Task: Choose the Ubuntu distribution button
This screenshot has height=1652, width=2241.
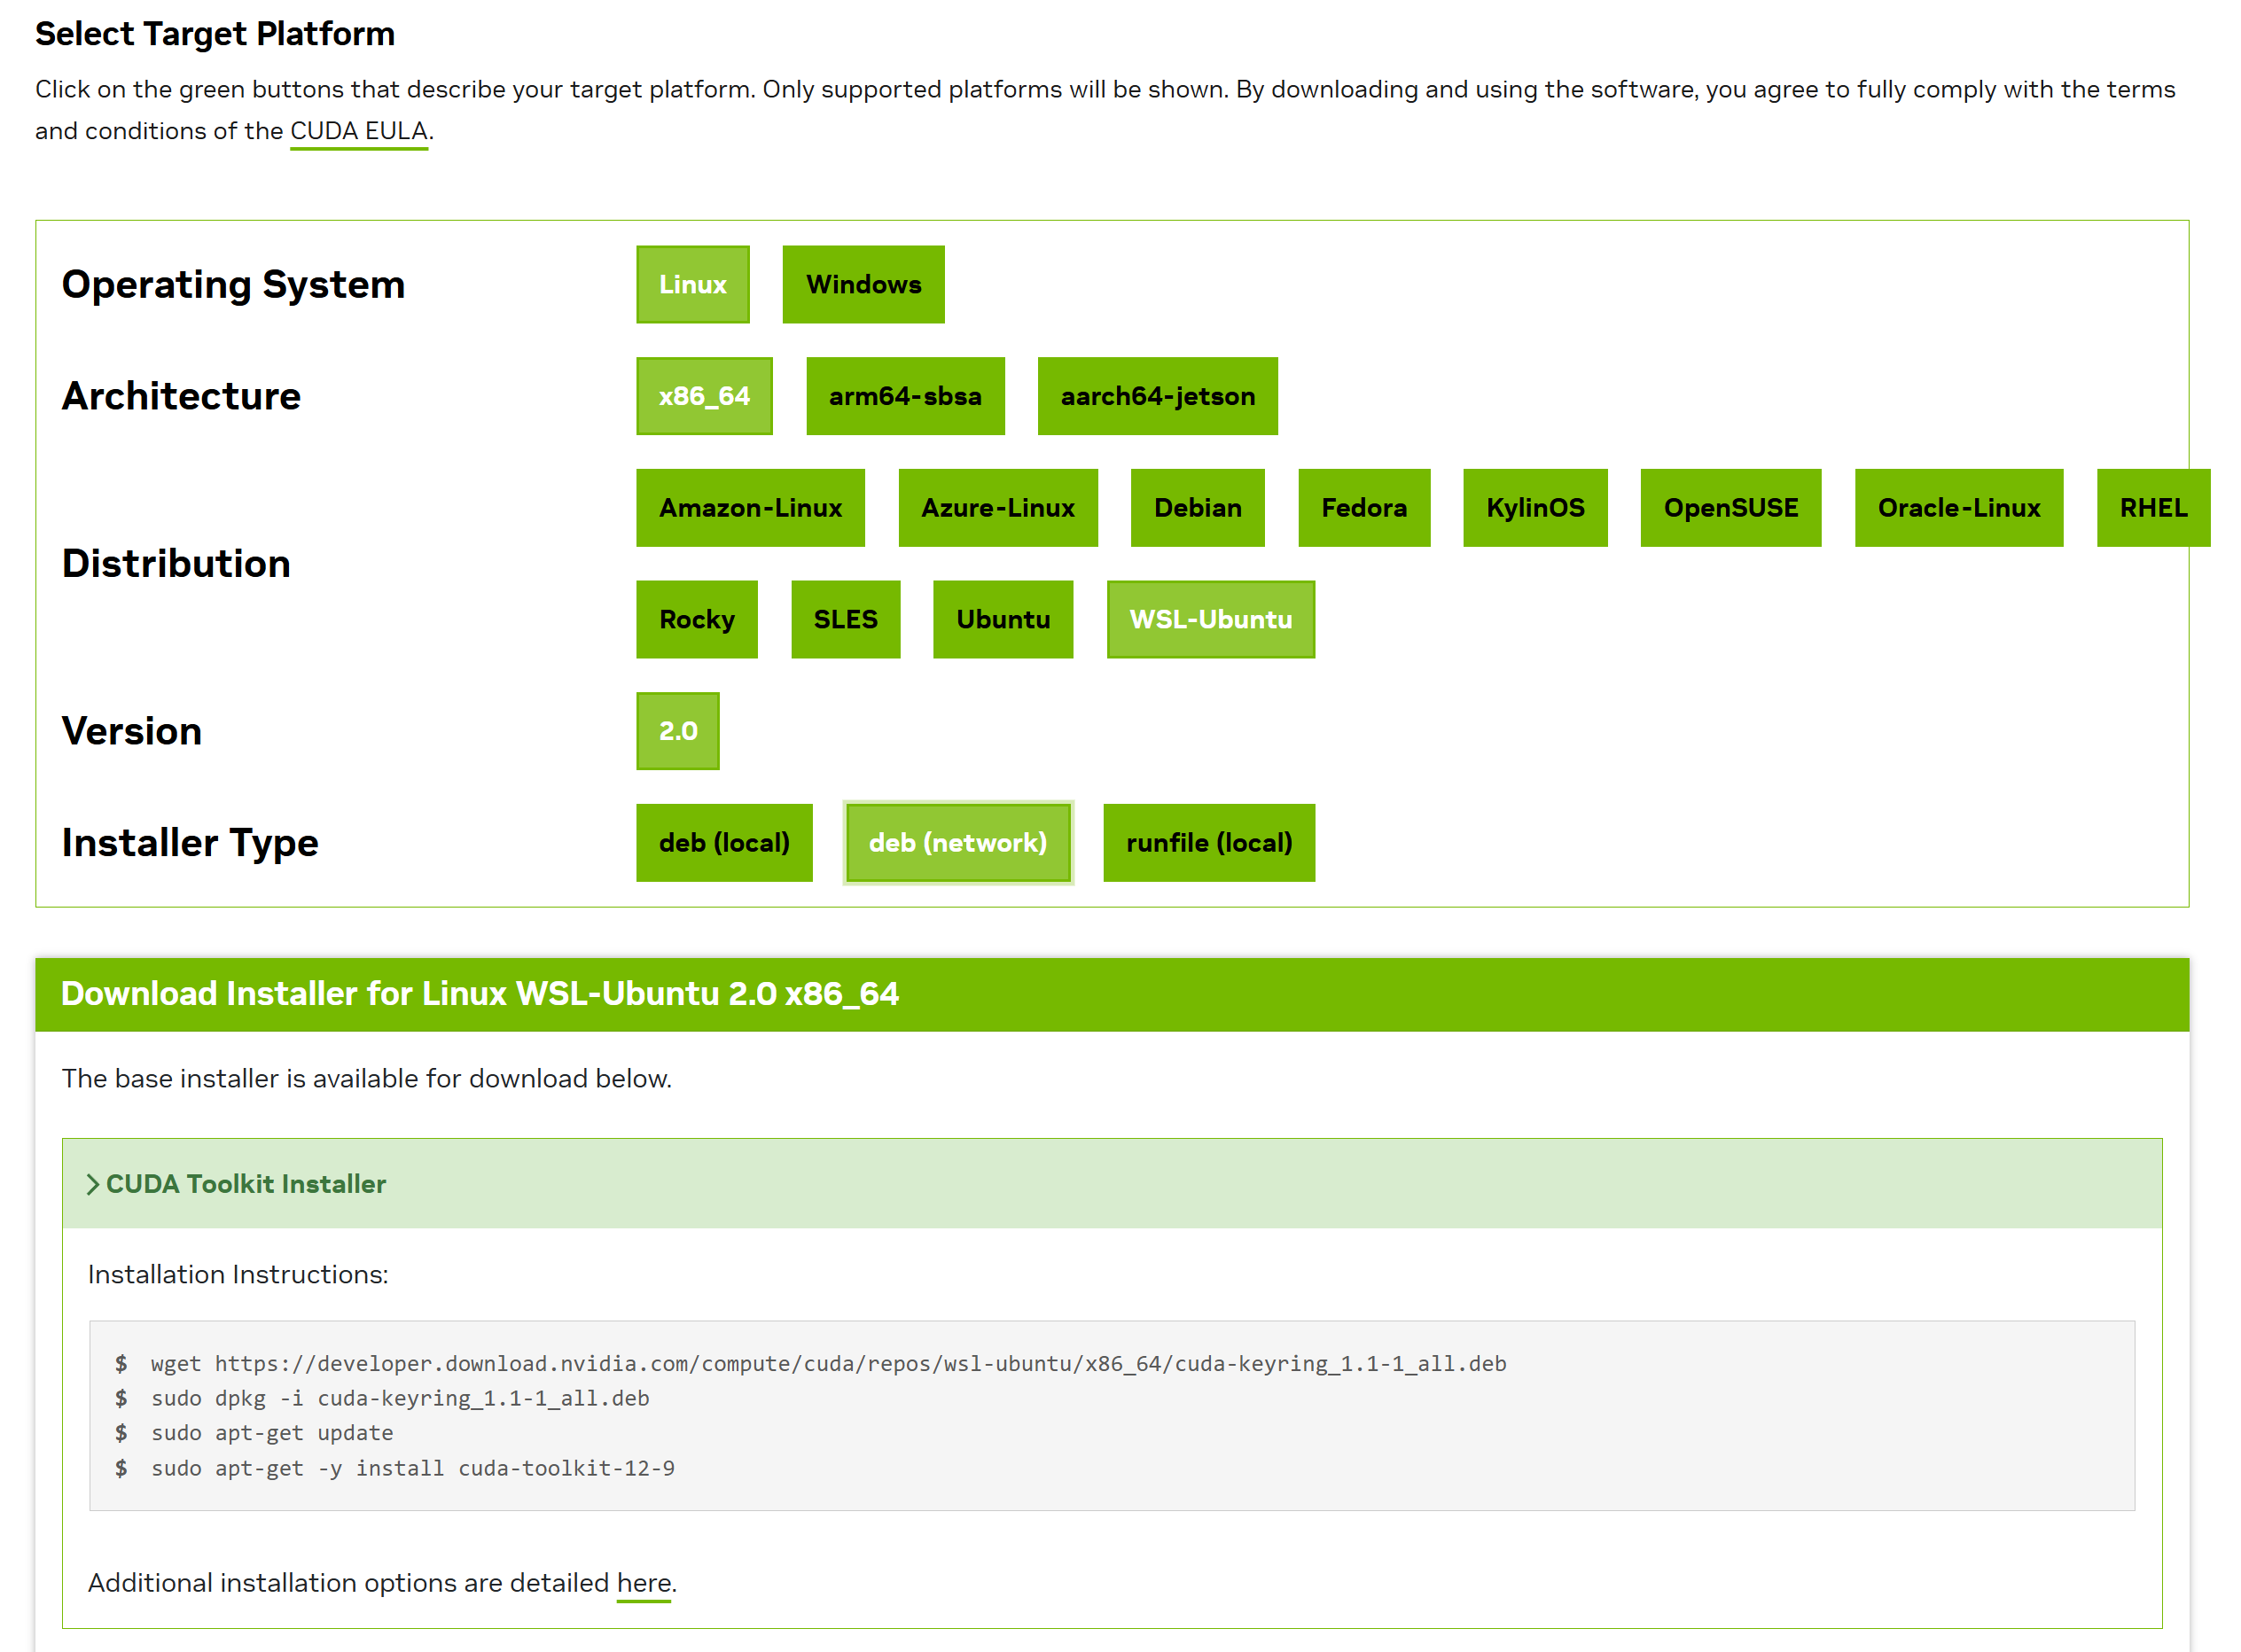Action: pyautogui.click(x=1002, y=619)
